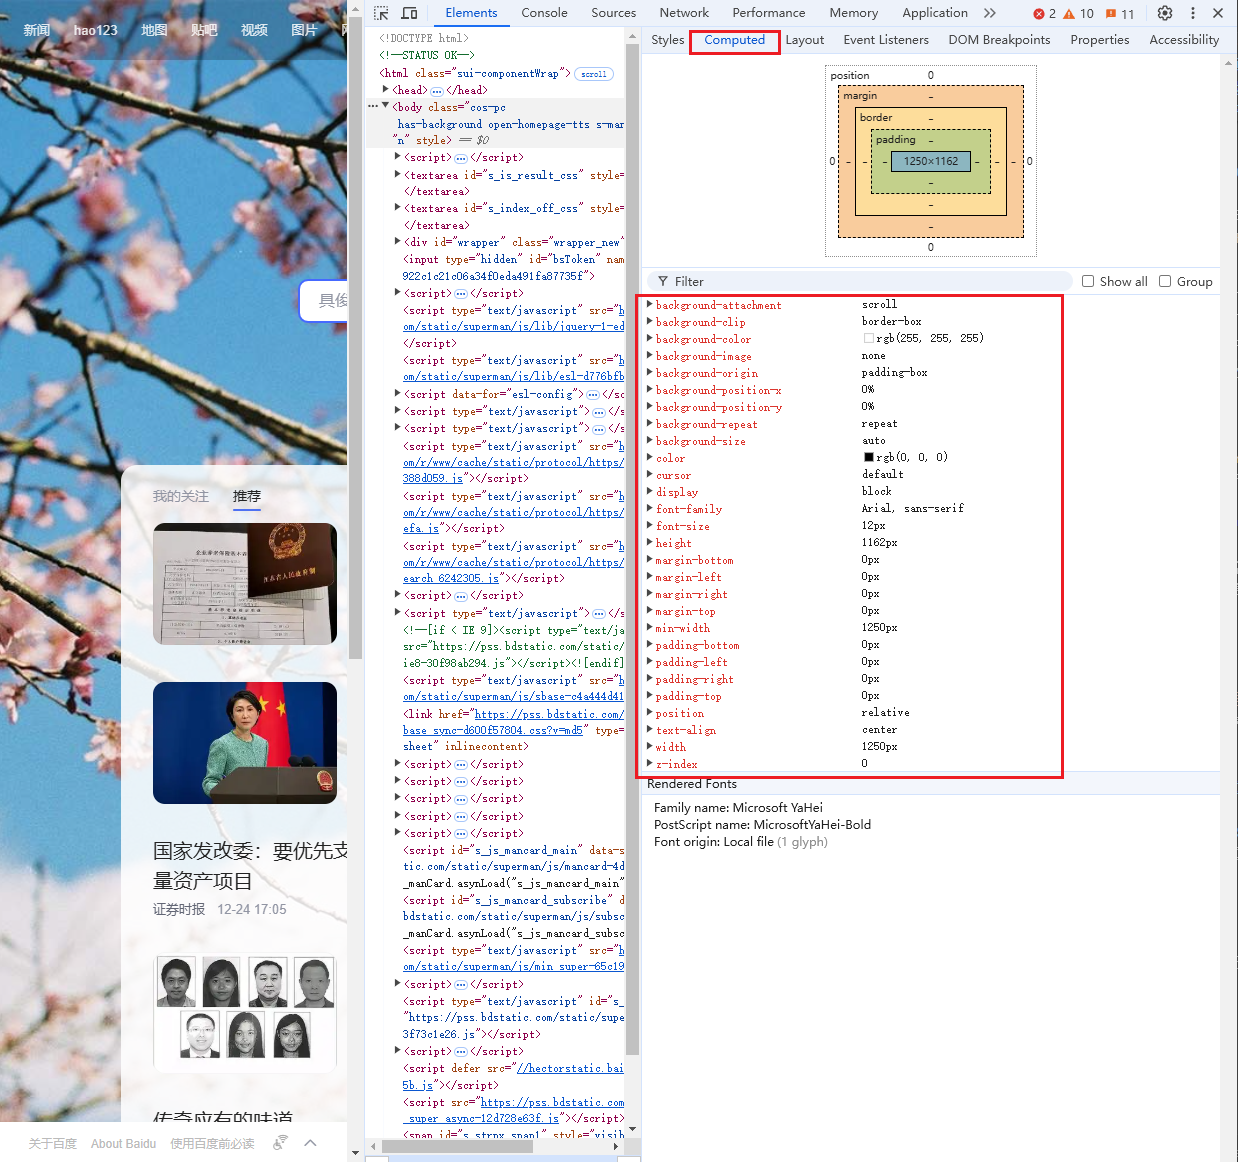Viewport: 1238px width, 1162px height.
Task: Open the Layout pane tab
Action: 805,40
